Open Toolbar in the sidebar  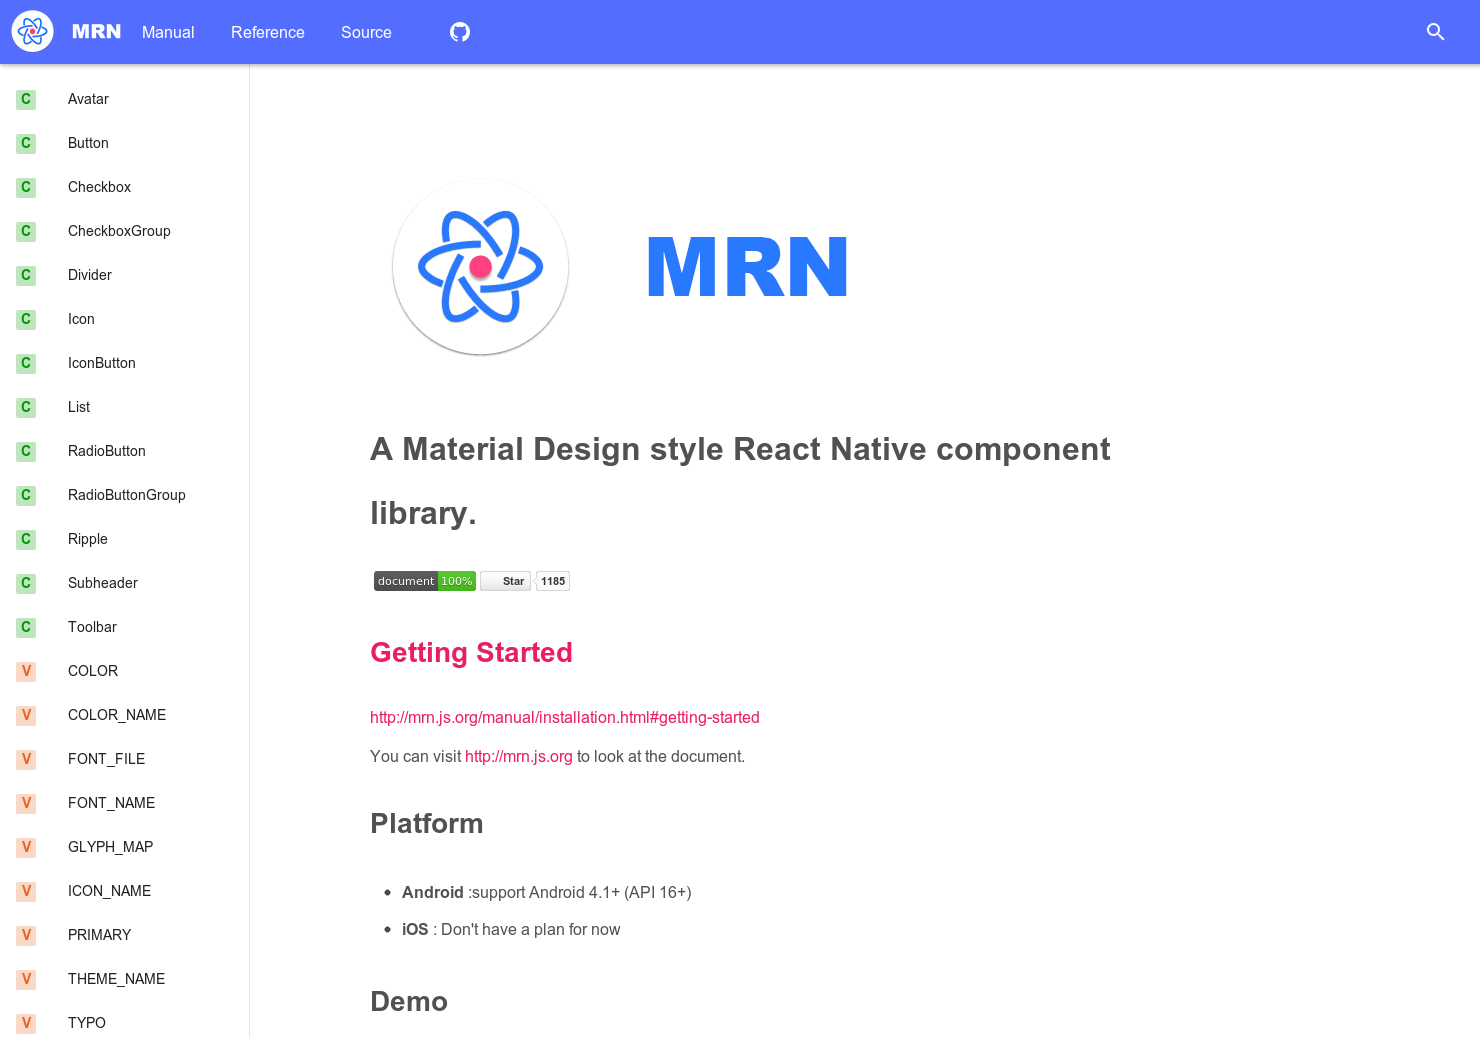point(92,627)
